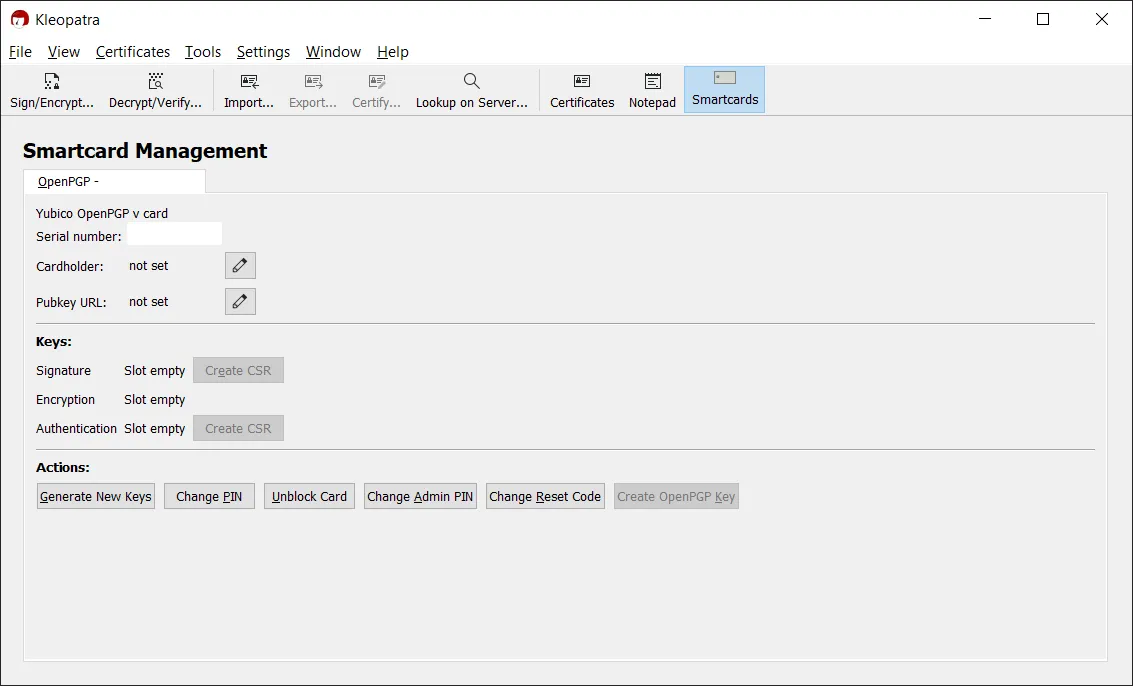Open the File menu

(20, 52)
